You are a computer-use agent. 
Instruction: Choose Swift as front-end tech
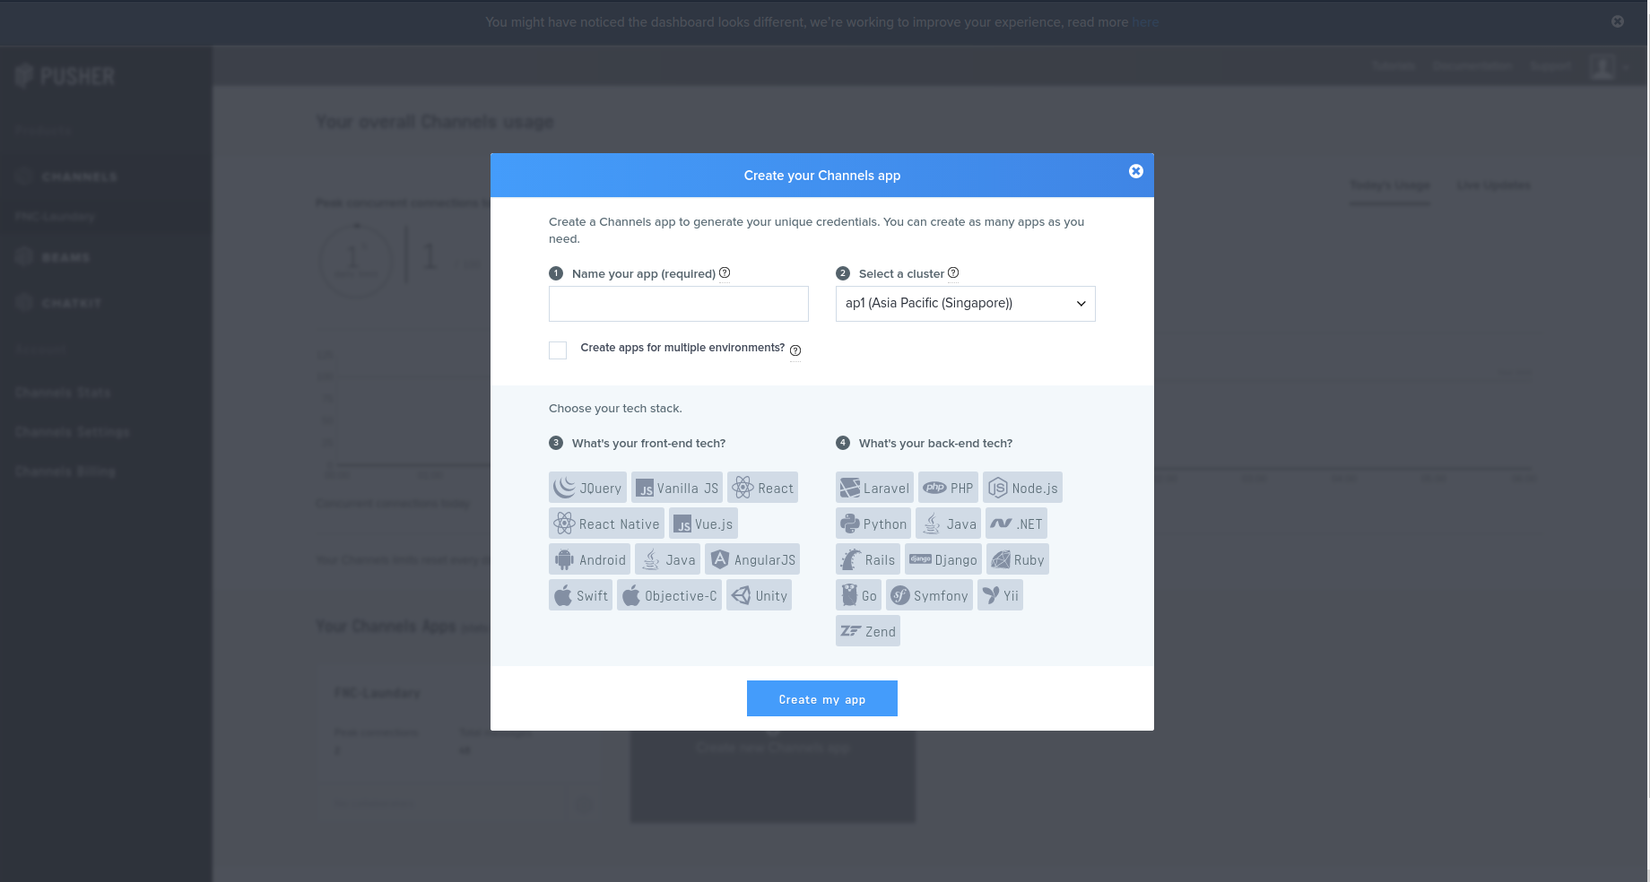(x=581, y=595)
